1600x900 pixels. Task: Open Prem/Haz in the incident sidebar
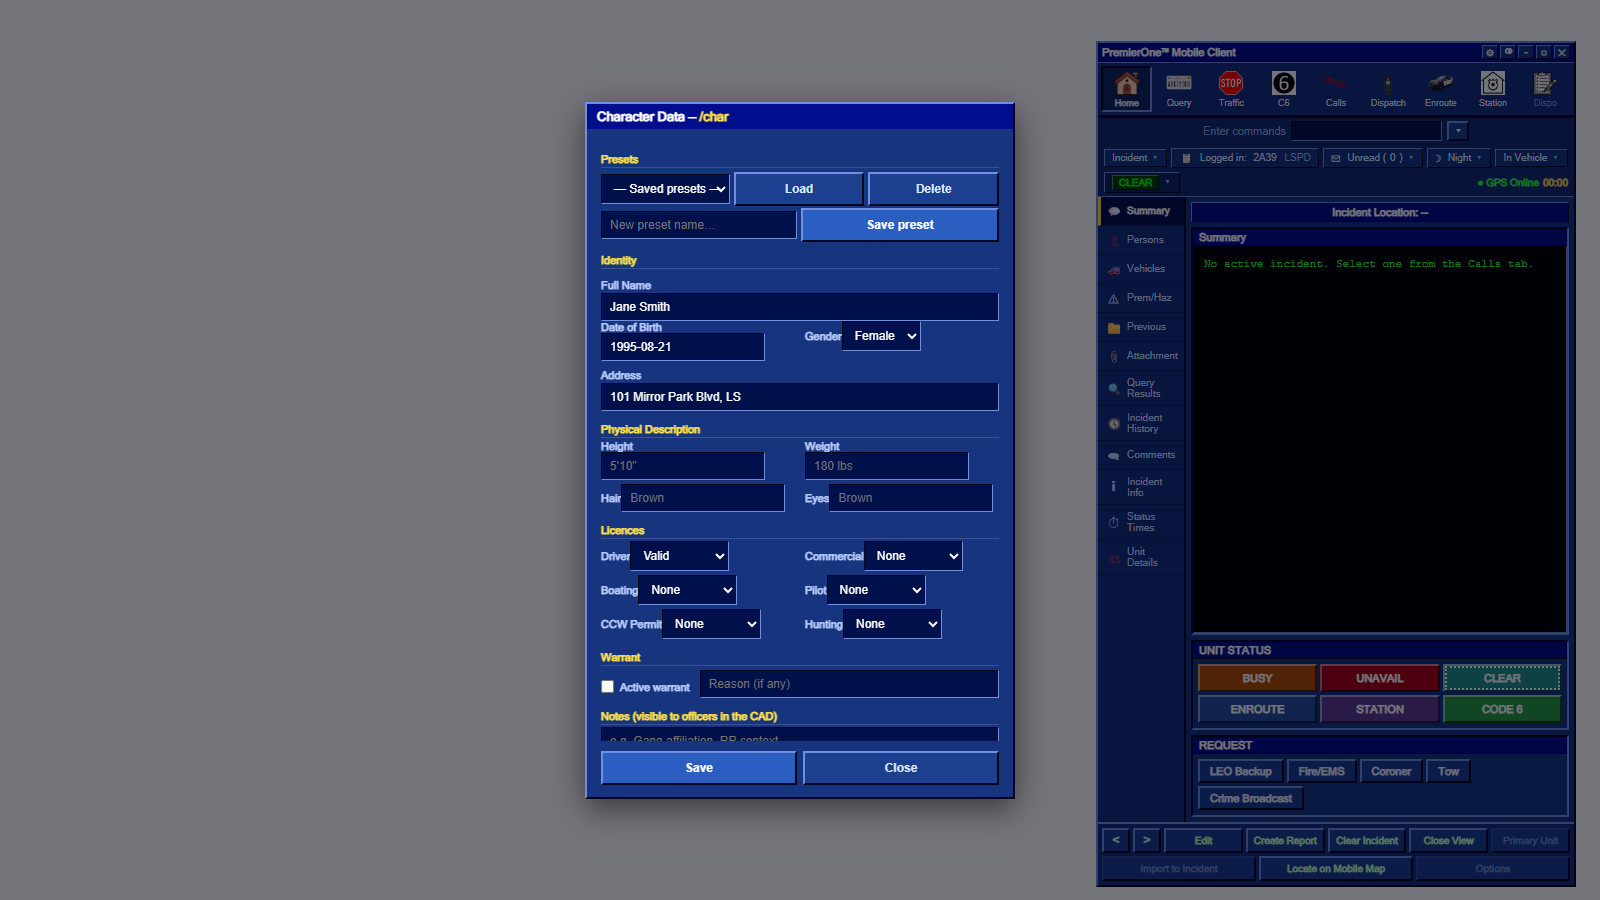coord(1142,298)
